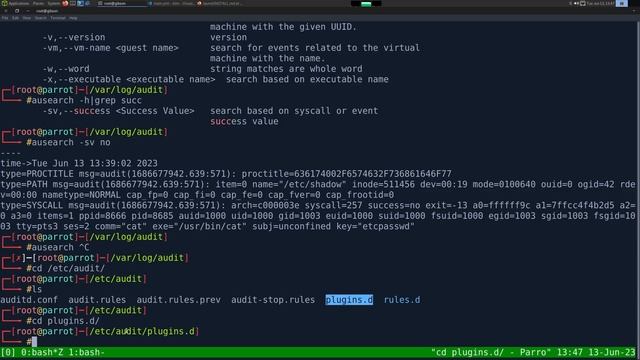Screen dimensions: 640x360
Task: Click tmux window '0:bash*Z' in status bar
Action: pos(42,352)
